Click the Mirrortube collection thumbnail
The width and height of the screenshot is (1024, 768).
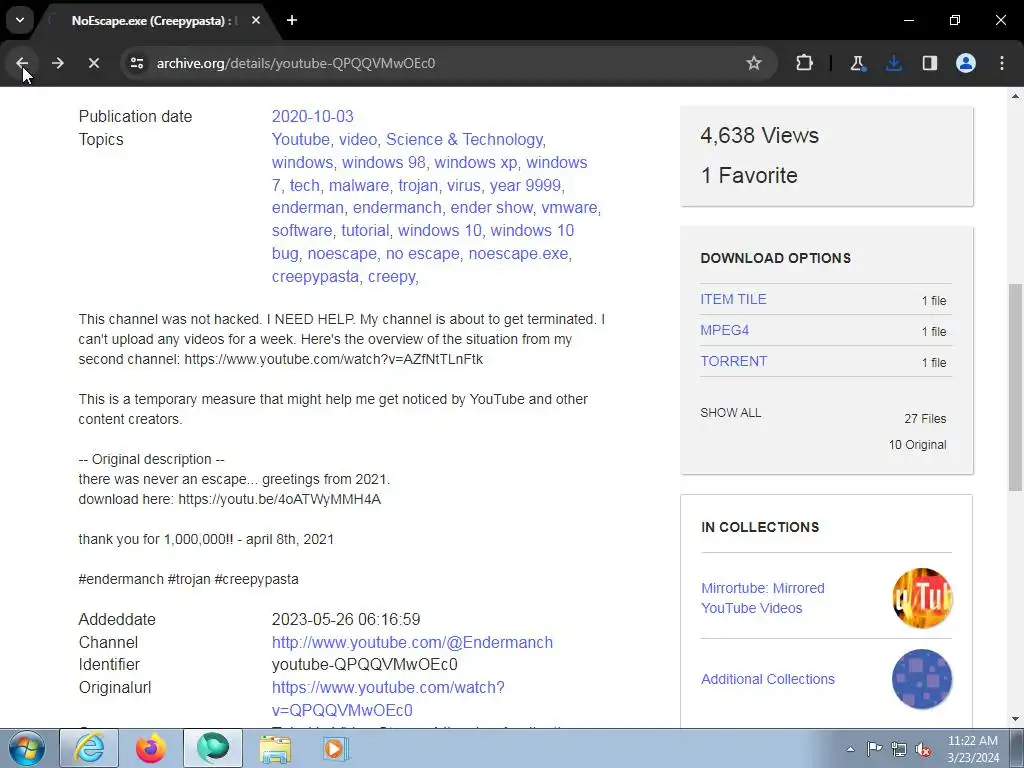coord(922,598)
